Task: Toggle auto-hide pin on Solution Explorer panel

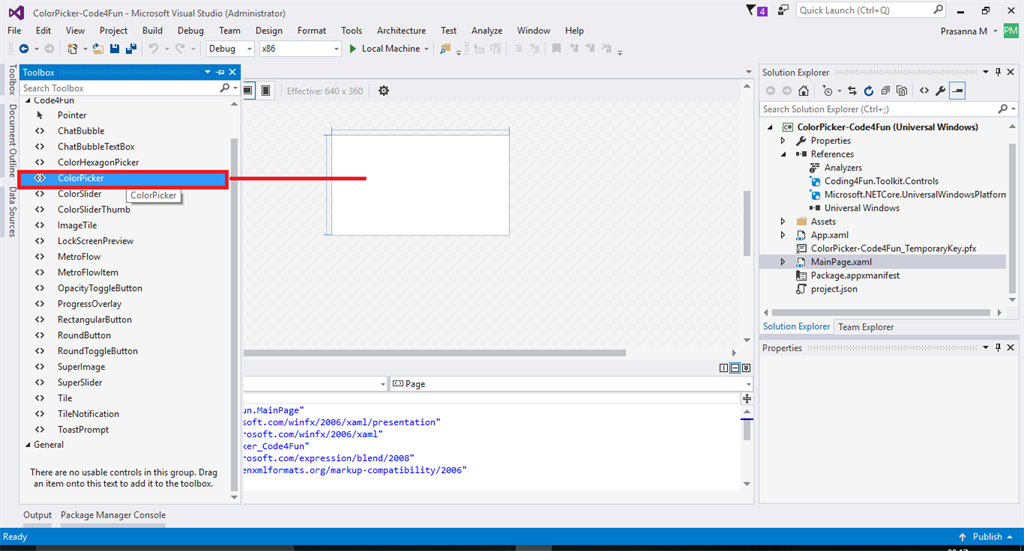Action: pos(998,72)
